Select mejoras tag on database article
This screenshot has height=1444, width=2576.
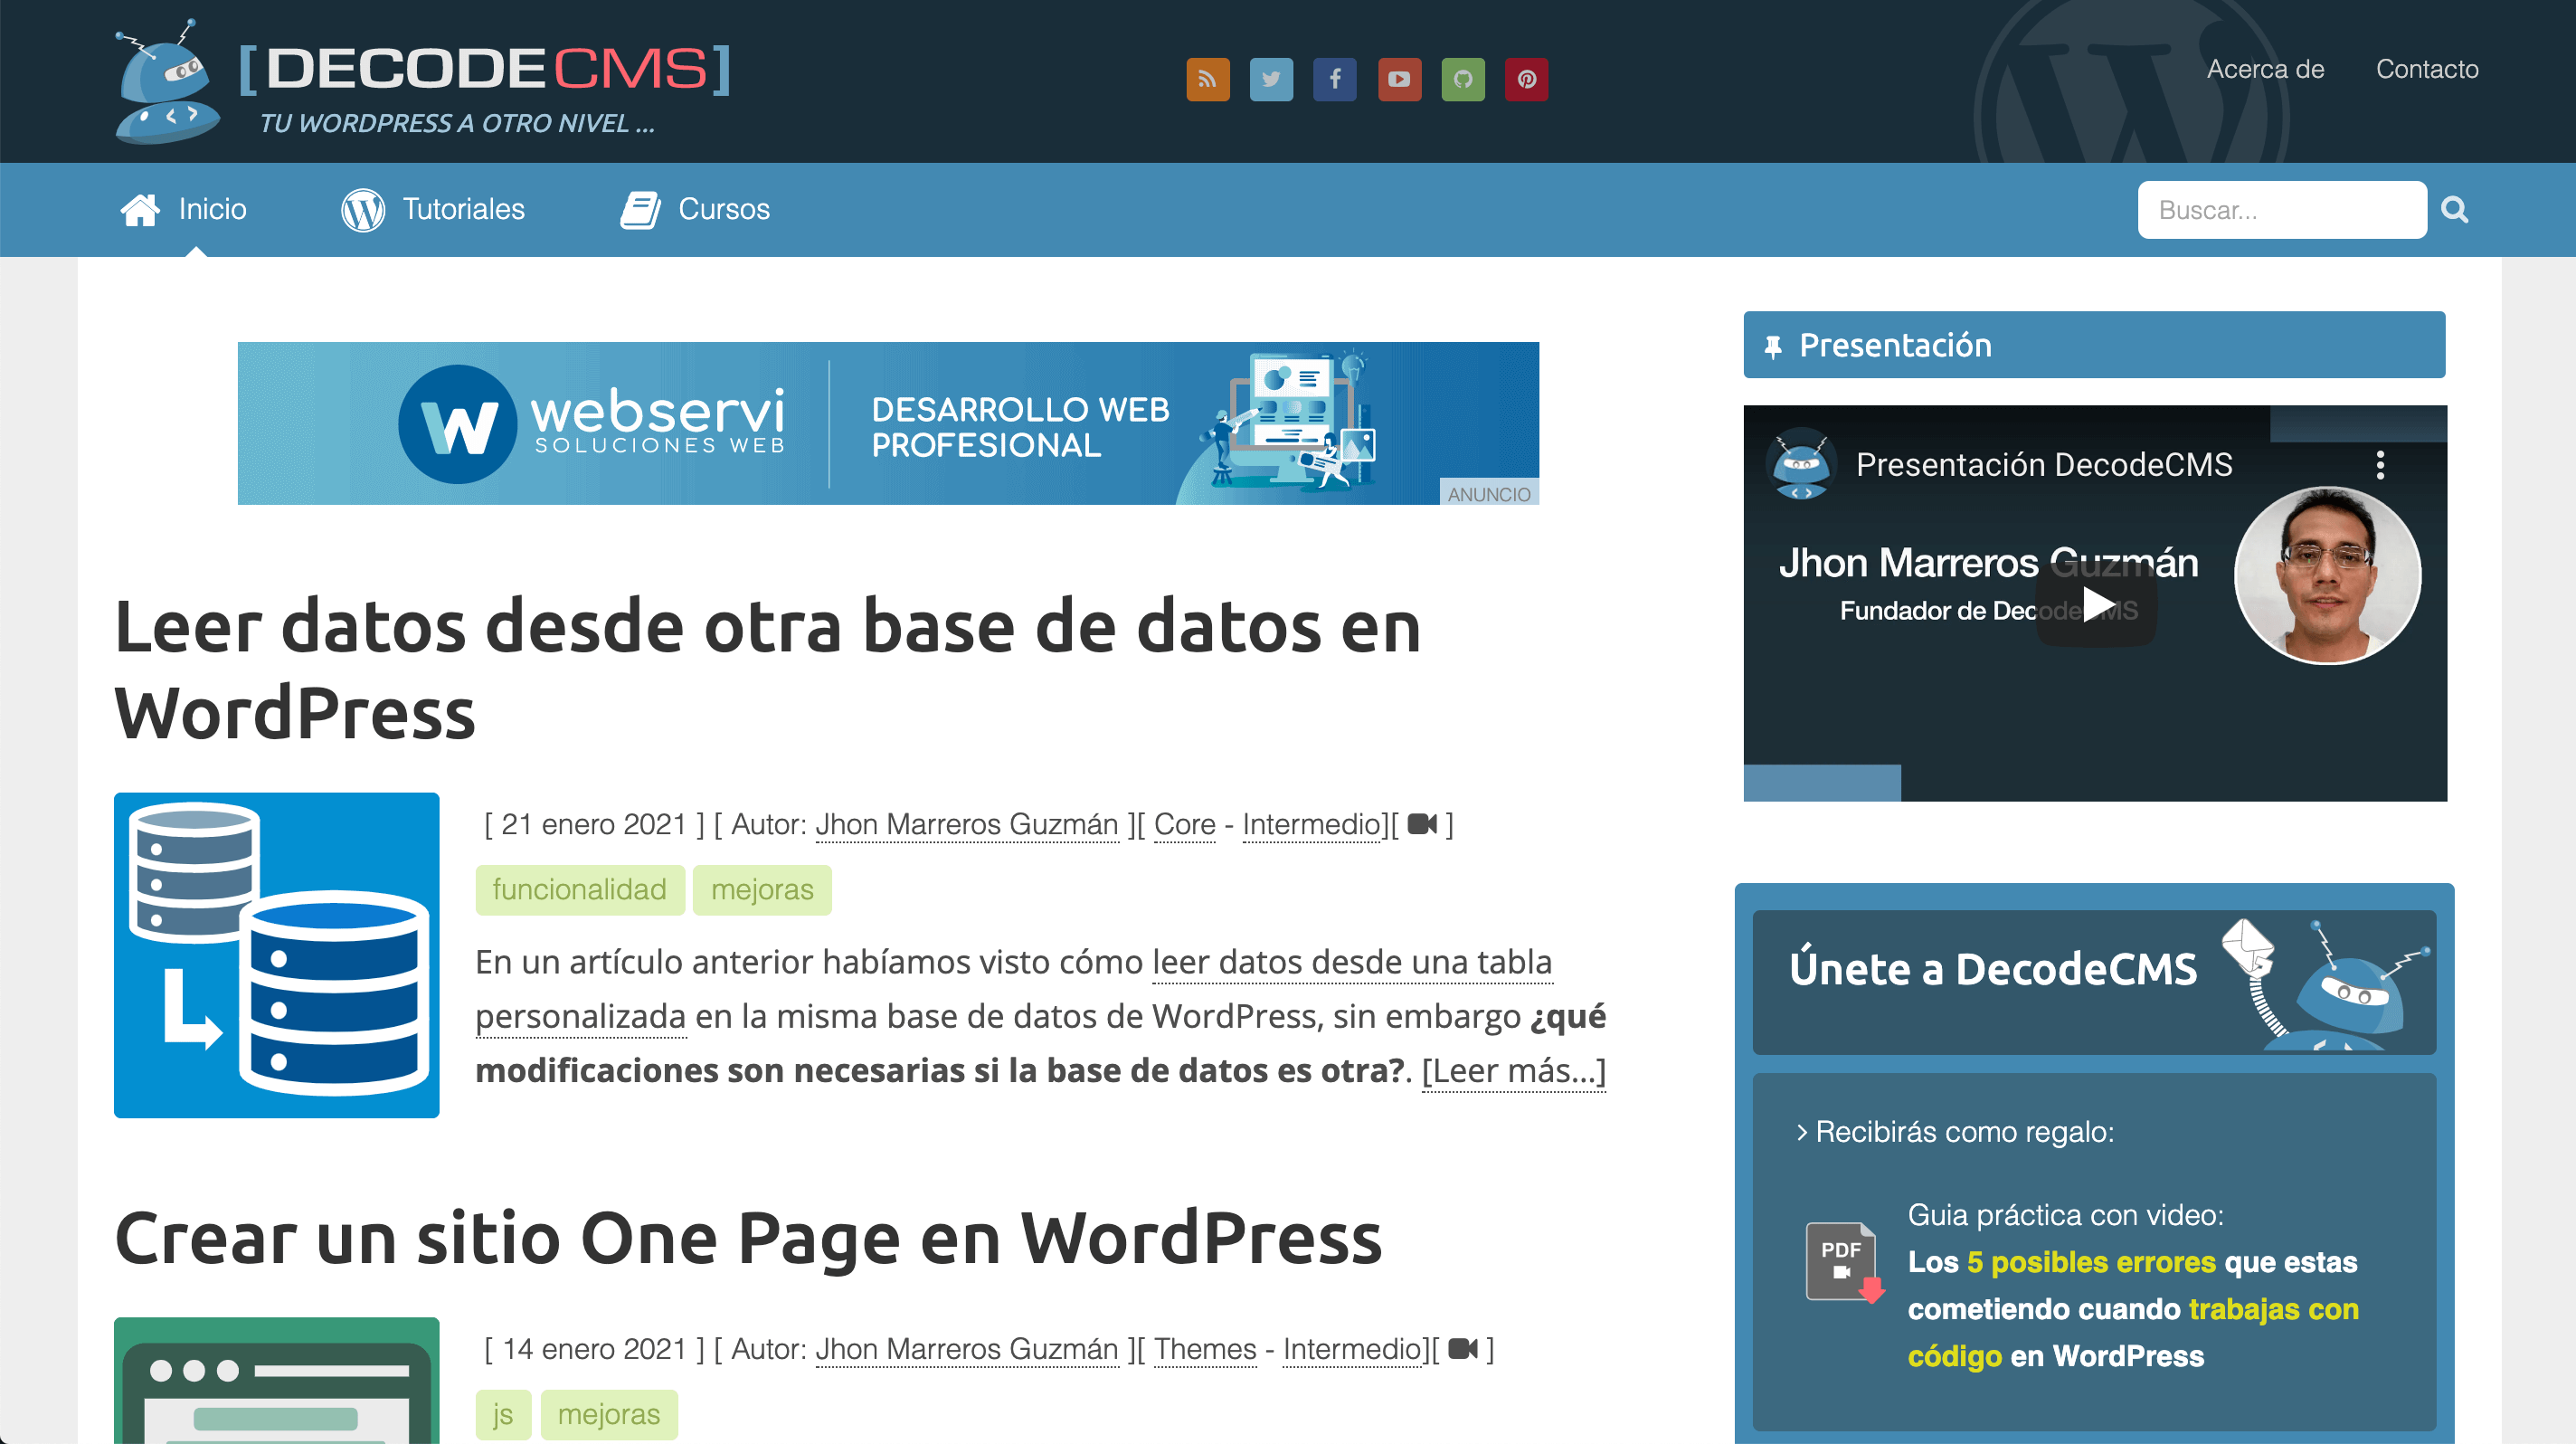click(762, 890)
